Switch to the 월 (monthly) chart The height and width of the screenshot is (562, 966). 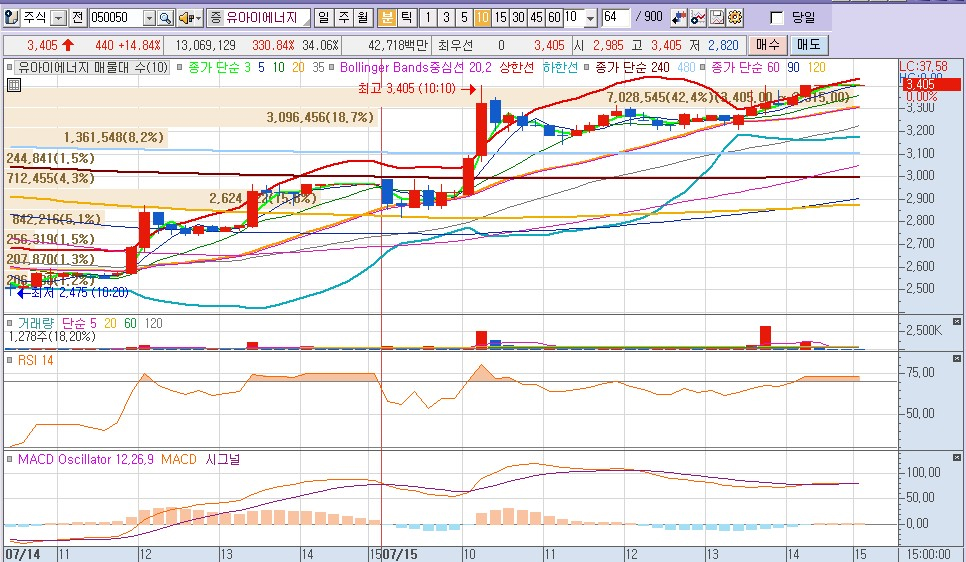[x=361, y=18]
